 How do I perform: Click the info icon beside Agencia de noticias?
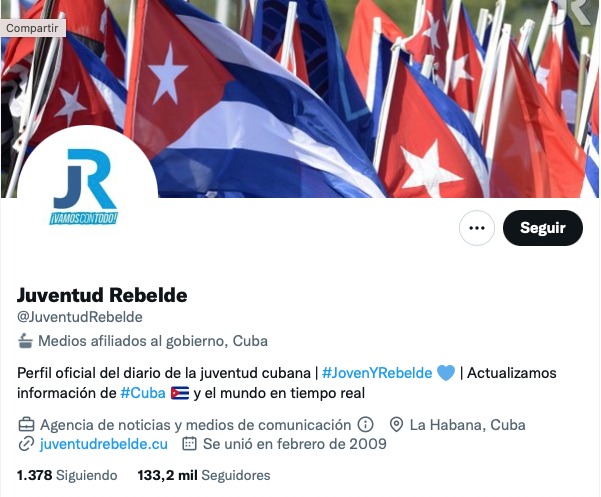tap(365, 425)
